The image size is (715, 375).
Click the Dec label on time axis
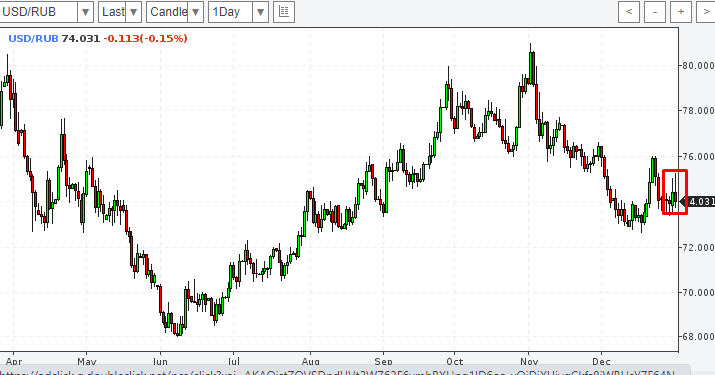[x=601, y=361]
